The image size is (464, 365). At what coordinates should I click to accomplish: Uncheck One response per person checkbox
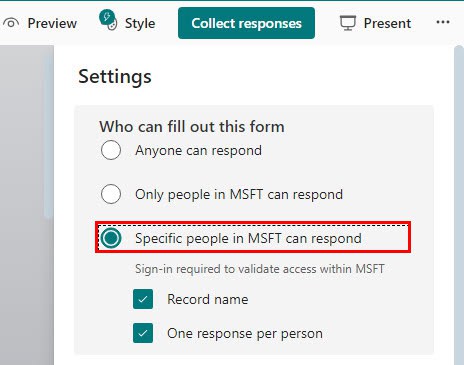pos(143,333)
